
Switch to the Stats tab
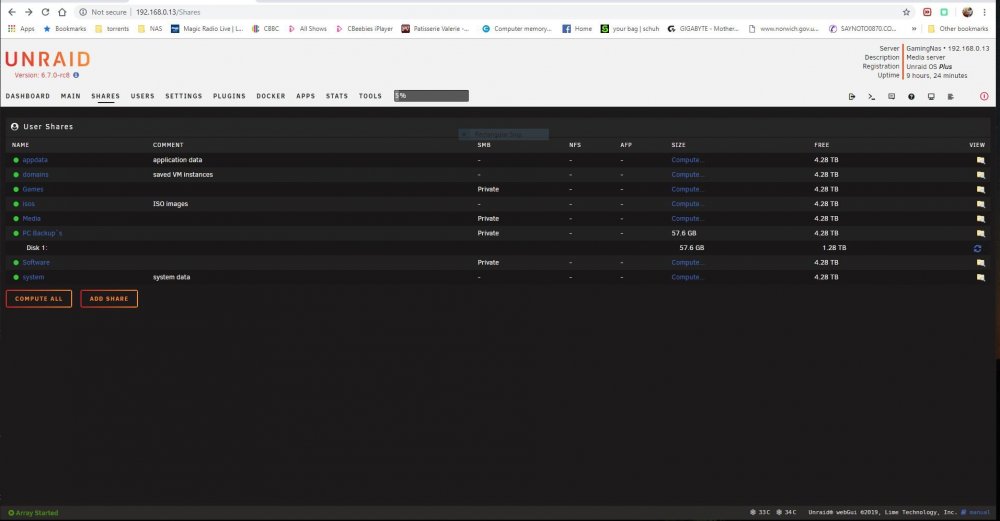337,96
